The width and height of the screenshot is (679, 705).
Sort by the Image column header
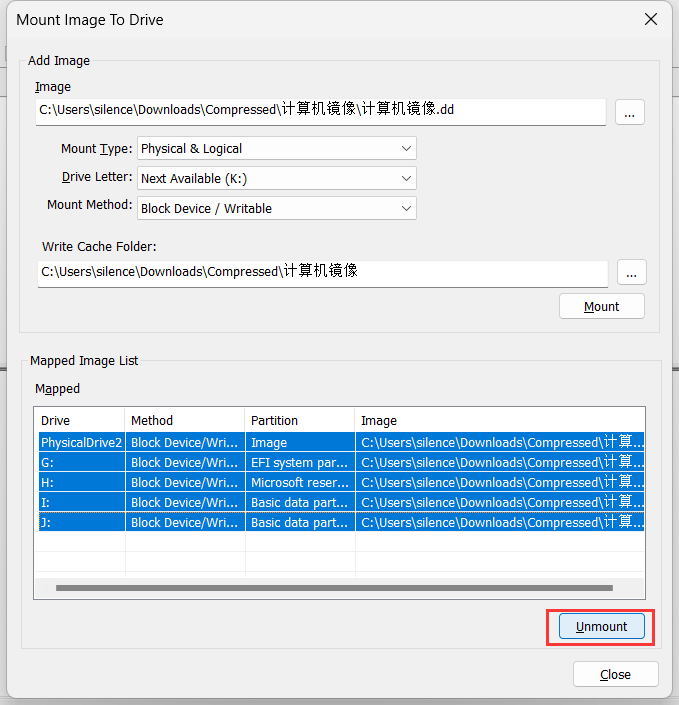500,420
